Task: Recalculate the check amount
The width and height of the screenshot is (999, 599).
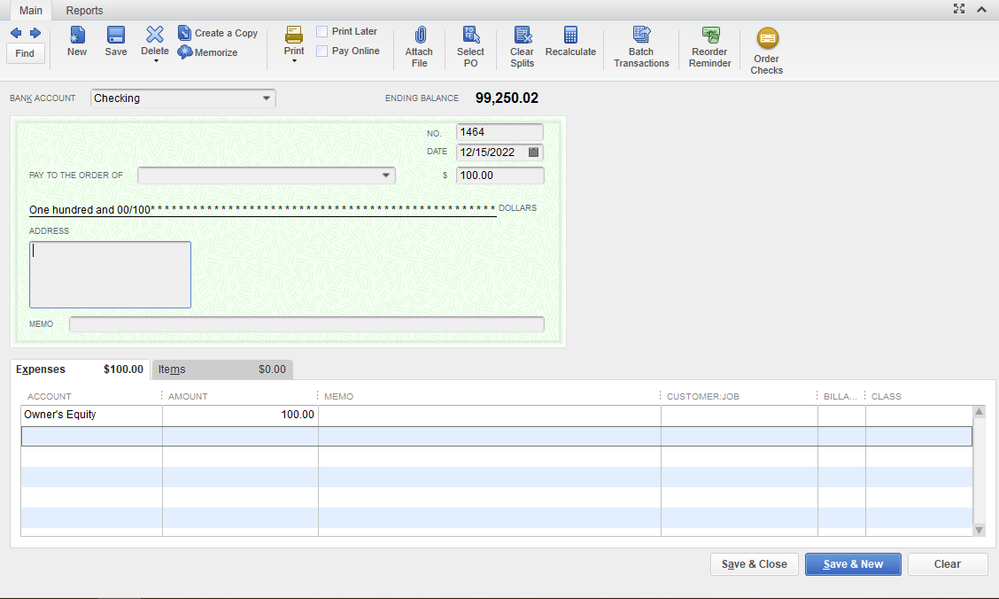Action: (571, 41)
